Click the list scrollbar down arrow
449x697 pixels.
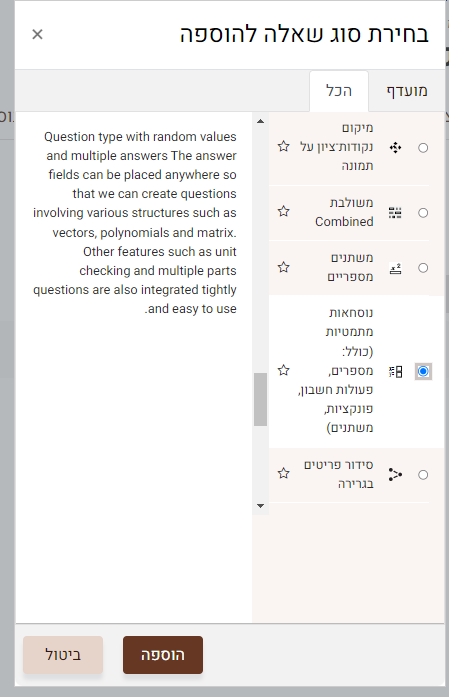click(261, 506)
